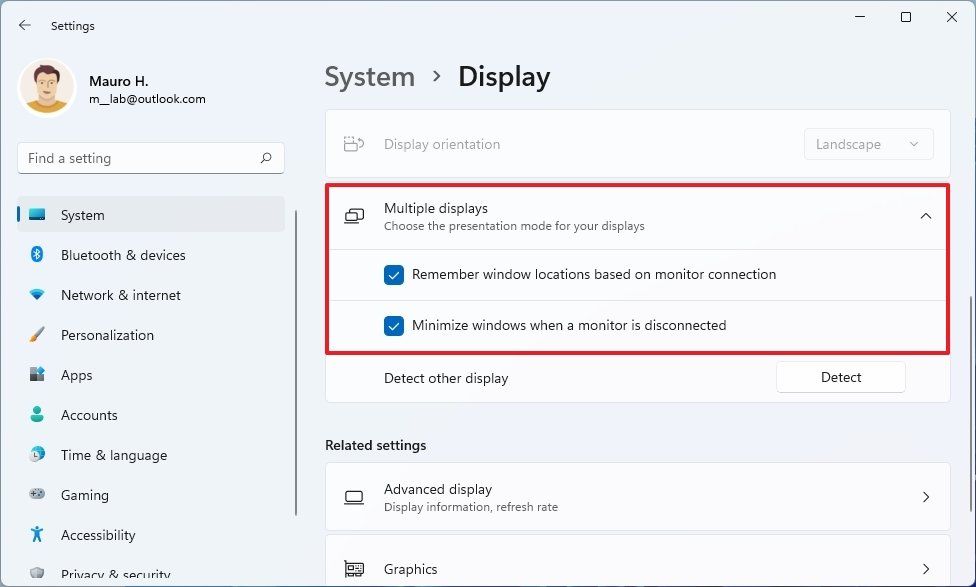Viewport: 976px width, 587px height.
Task: Uncheck Remember window locations based on monitor connection
Action: click(393, 274)
